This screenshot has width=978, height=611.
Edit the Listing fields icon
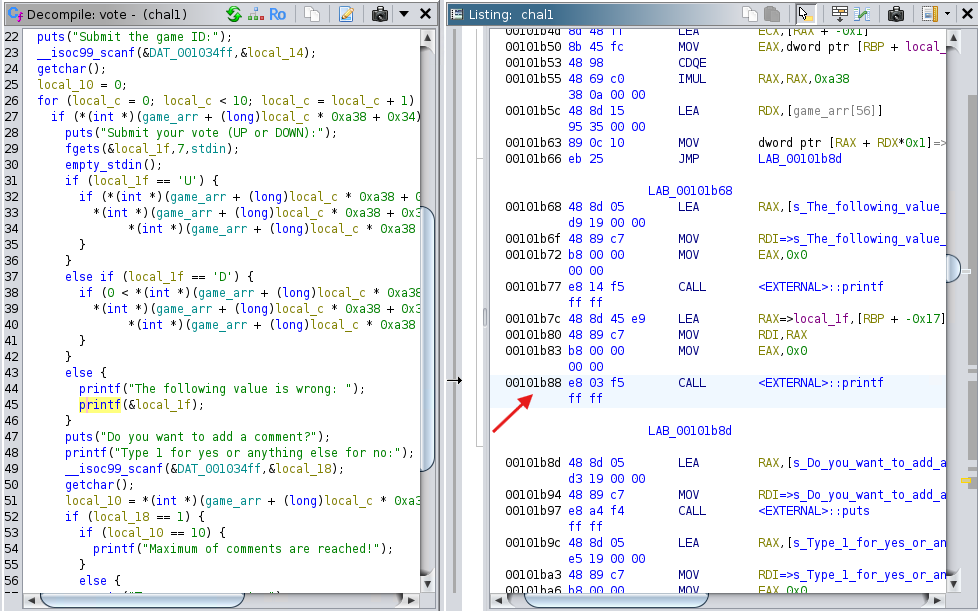tap(840, 14)
